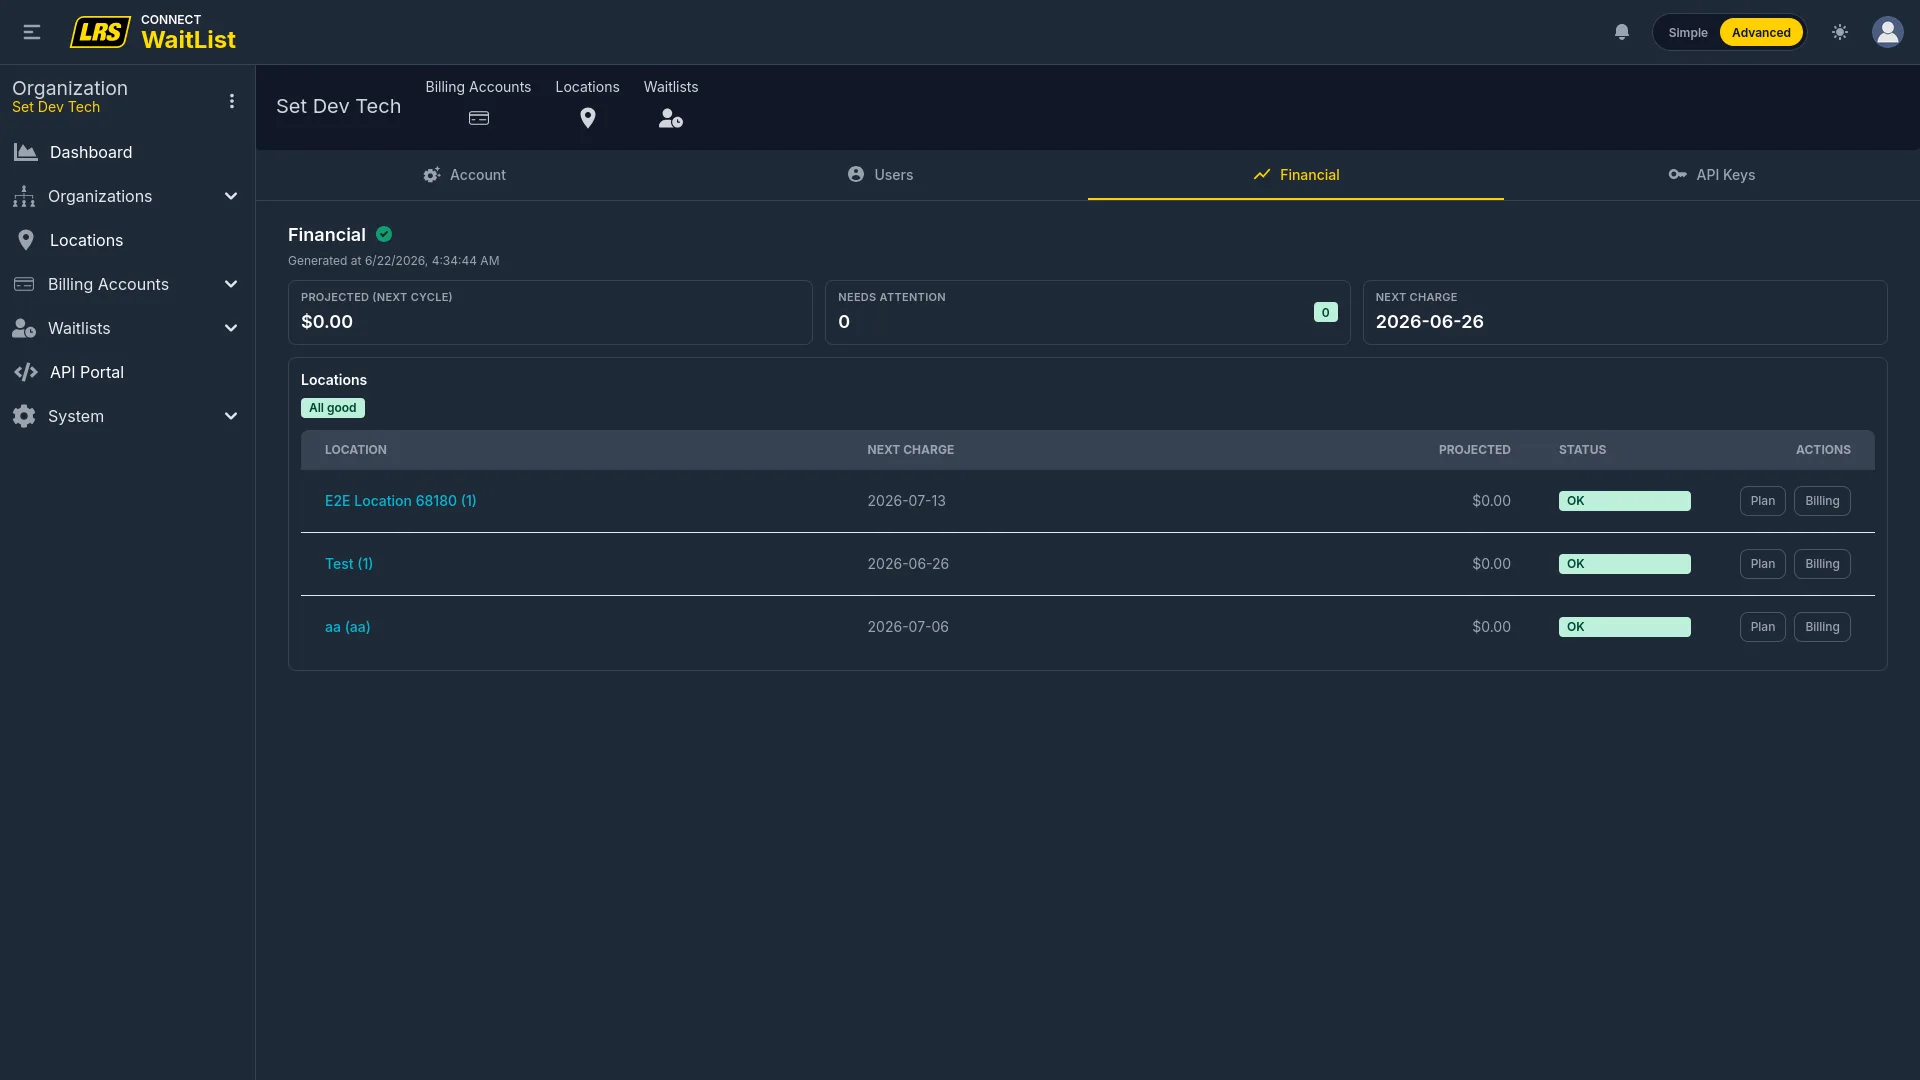Switch to Simple mode

[x=1688, y=32]
